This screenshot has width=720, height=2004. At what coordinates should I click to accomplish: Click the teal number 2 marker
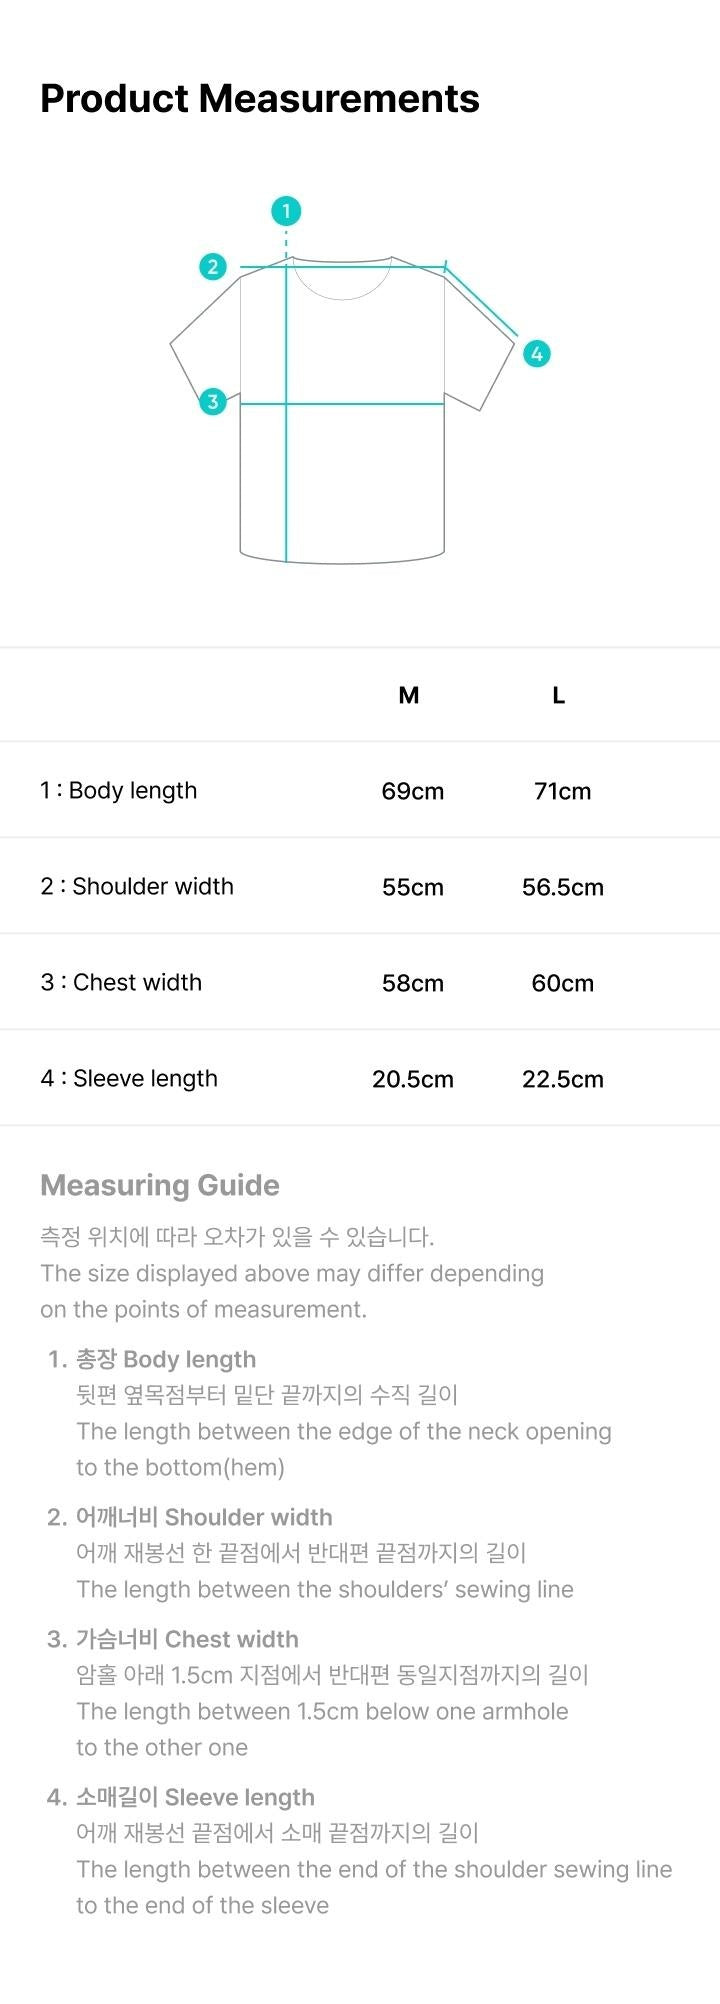[212, 267]
